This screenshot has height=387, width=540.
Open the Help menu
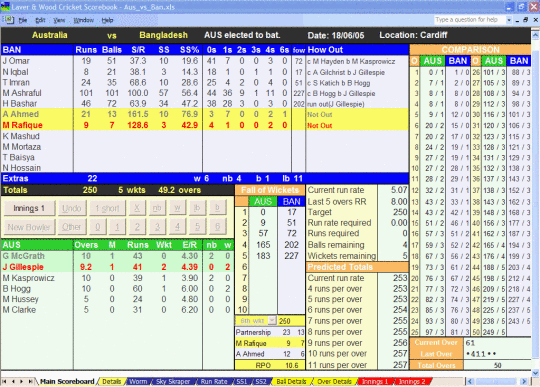(x=107, y=20)
